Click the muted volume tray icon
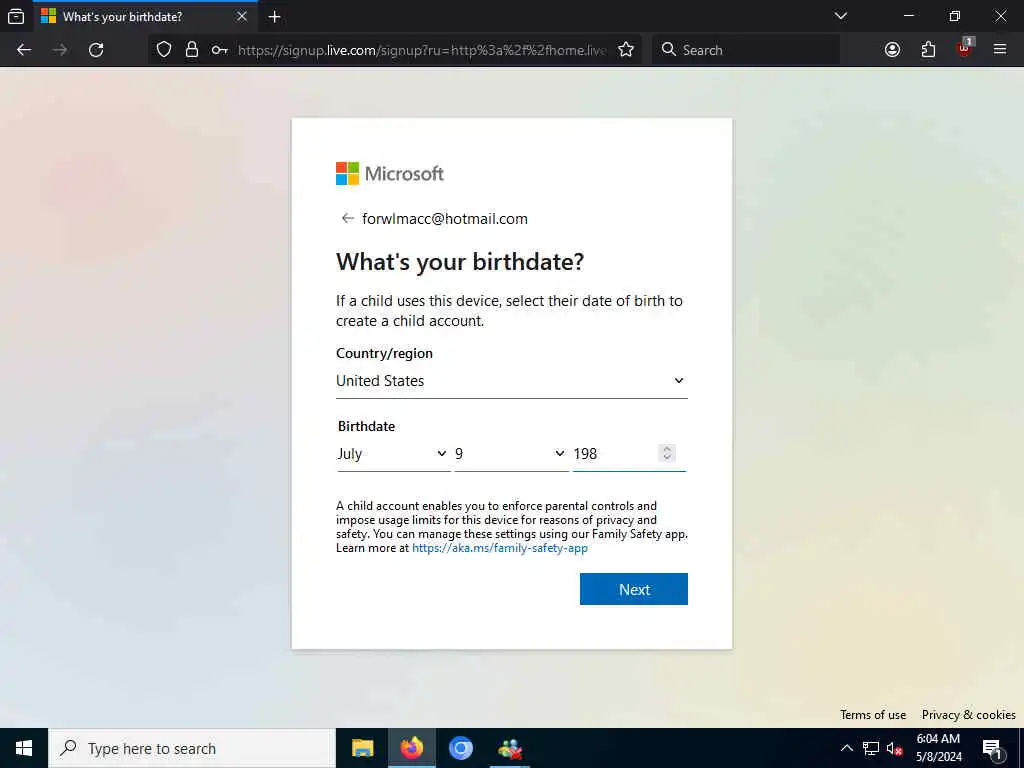This screenshot has width=1024, height=768. coord(894,748)
